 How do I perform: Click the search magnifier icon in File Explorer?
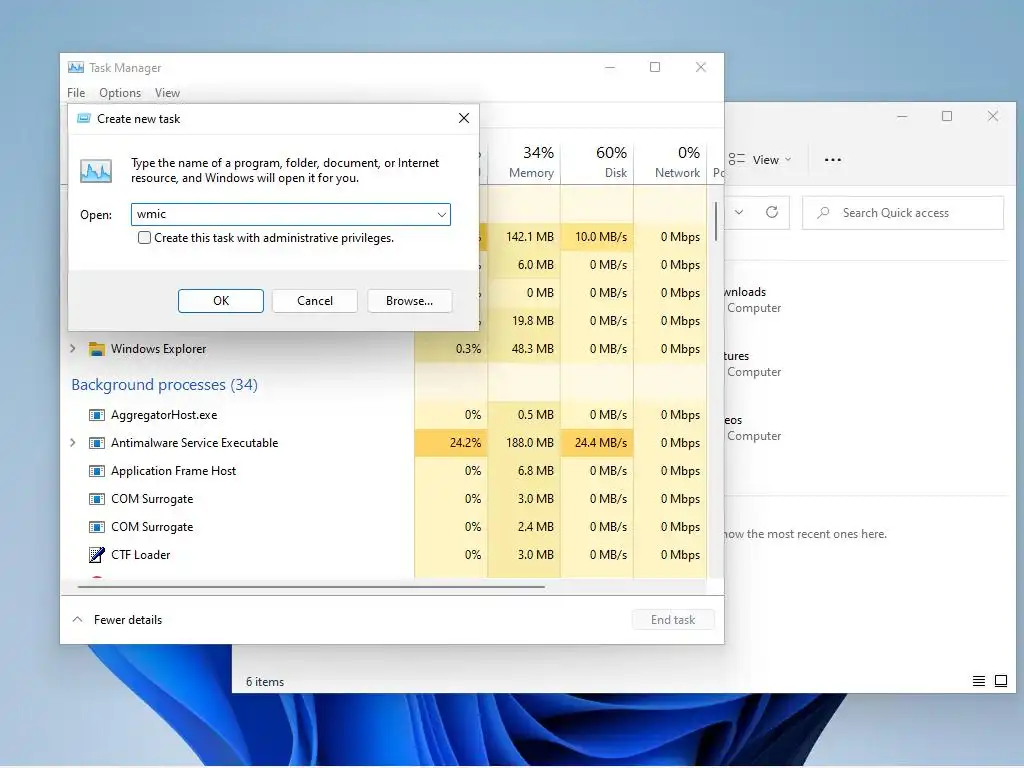[x=824, y=212]
